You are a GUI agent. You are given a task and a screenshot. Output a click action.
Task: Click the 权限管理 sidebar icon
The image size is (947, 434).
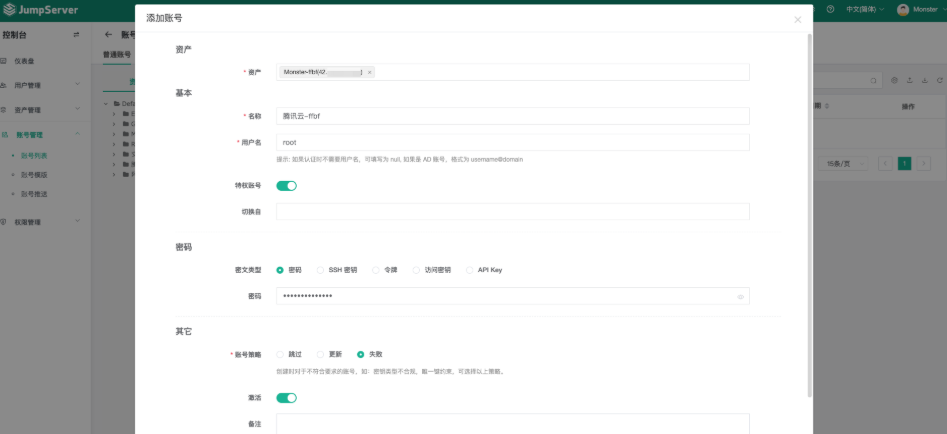(x=4, y=222)
